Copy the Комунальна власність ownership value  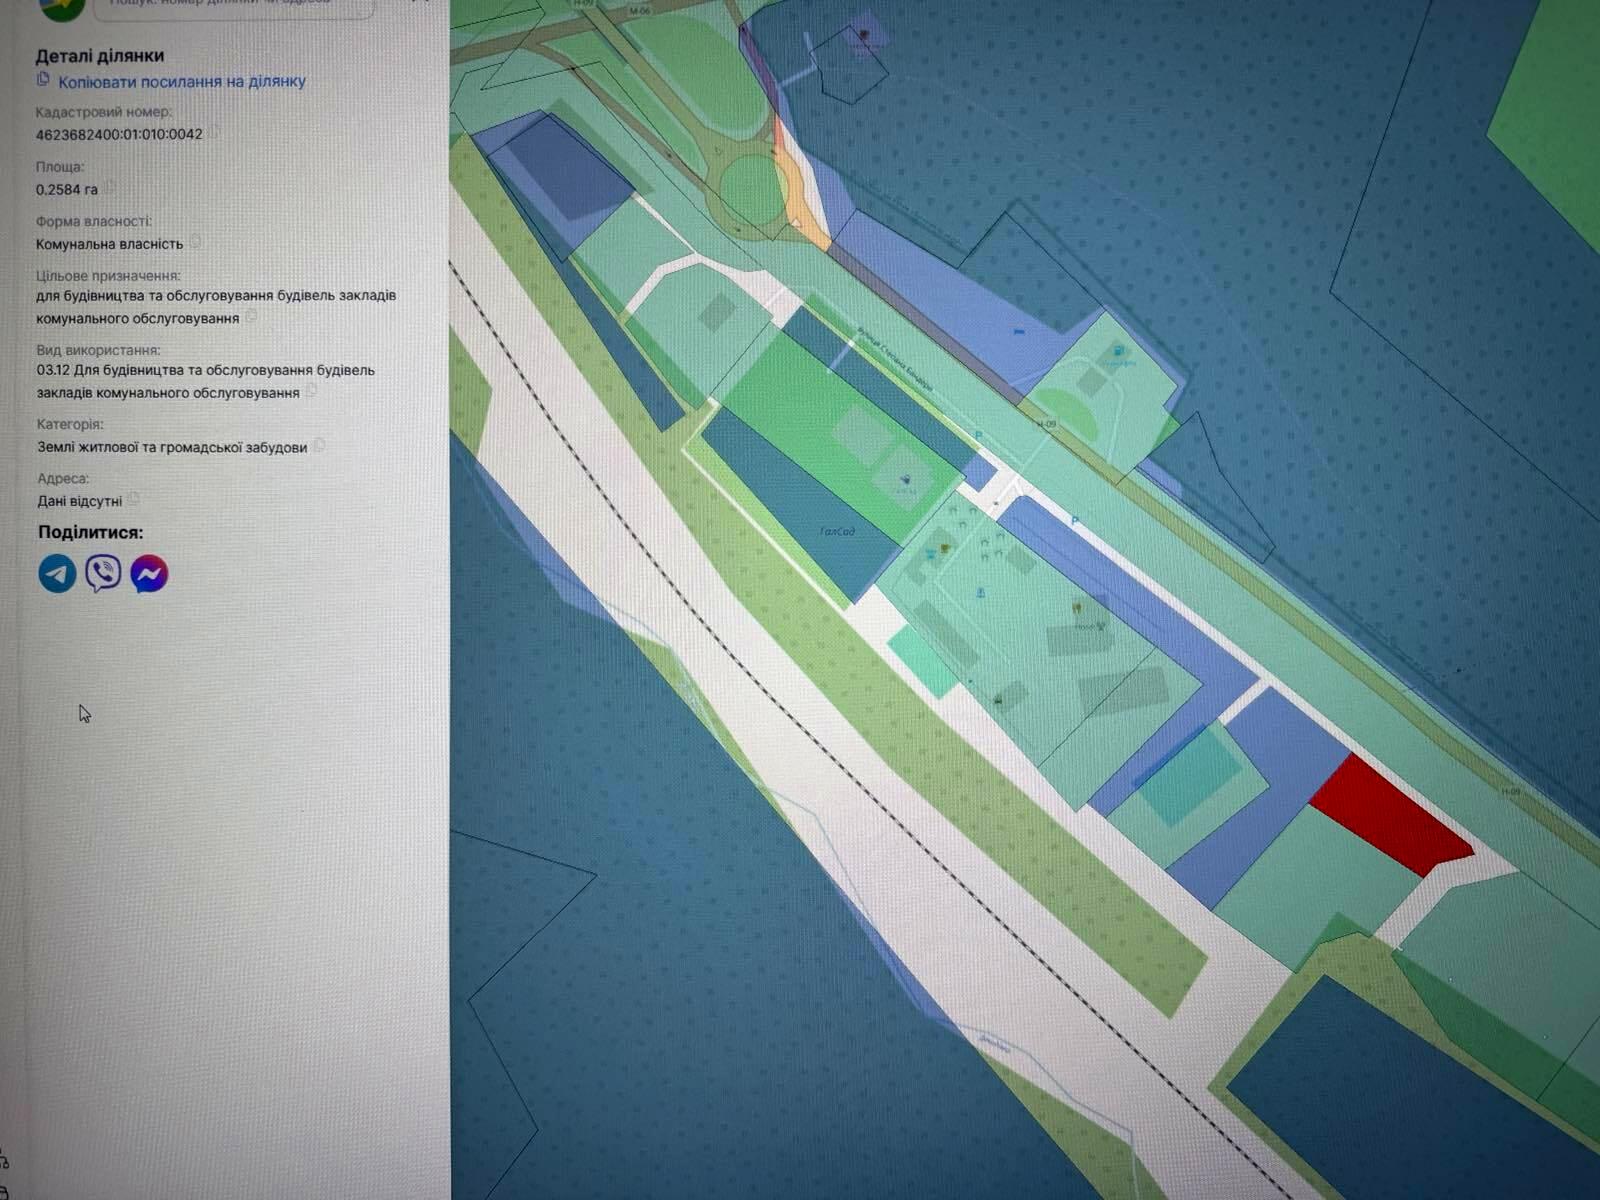[x=196, y=242]
